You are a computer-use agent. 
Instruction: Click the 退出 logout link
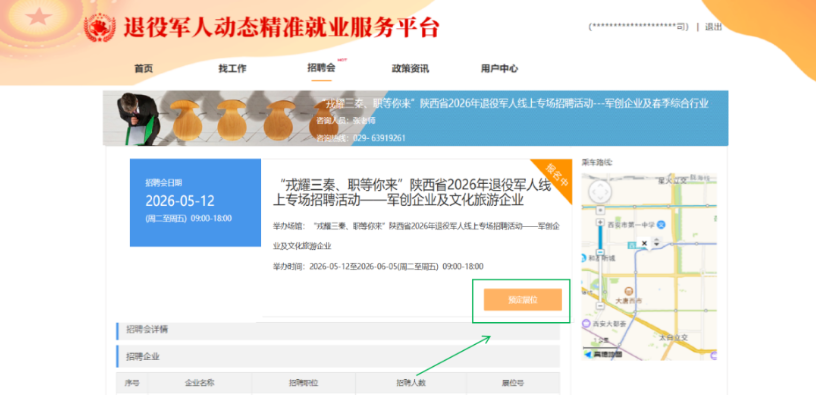click(713, 27)
